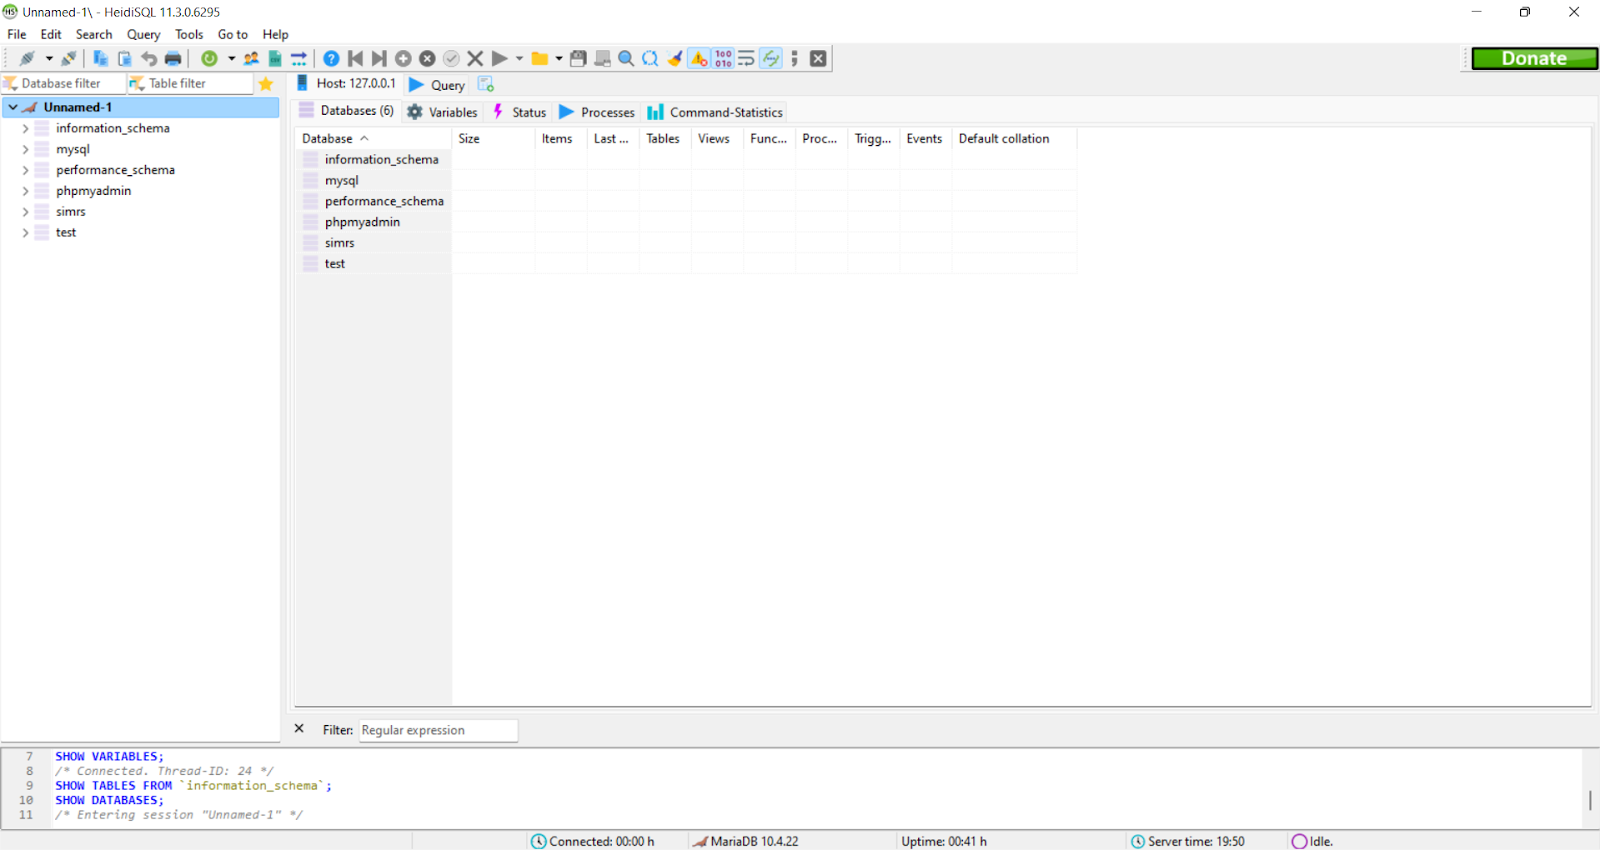The image size is (1600, 850).
Task: Click the Find magnifier icon
Action: (626, 59)
